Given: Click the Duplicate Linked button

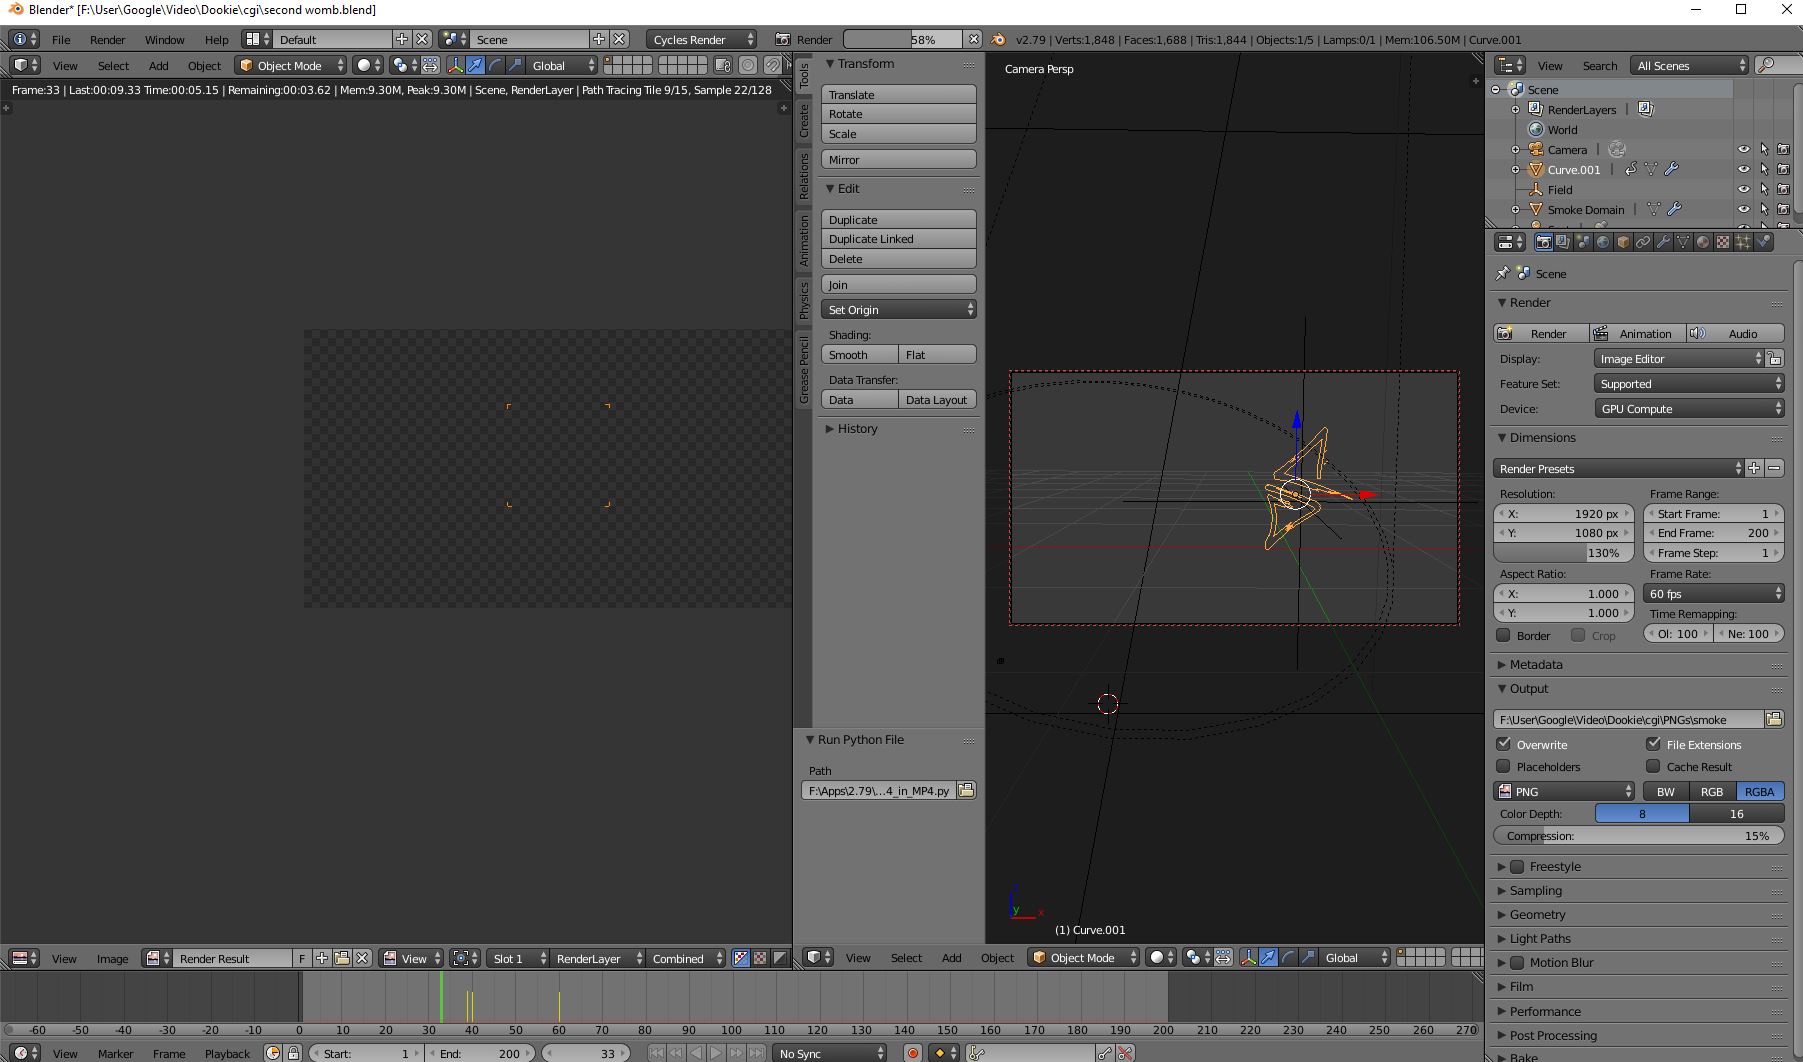Looking at the screenshot, I should 898,239.
